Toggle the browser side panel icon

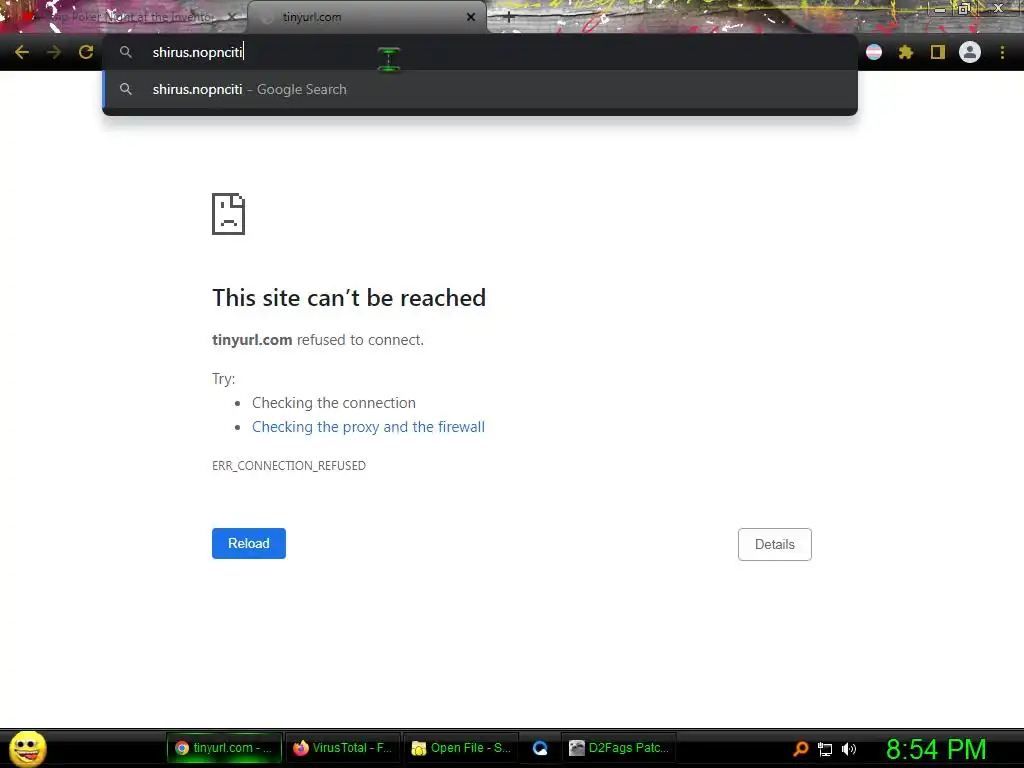coord(938,52)
